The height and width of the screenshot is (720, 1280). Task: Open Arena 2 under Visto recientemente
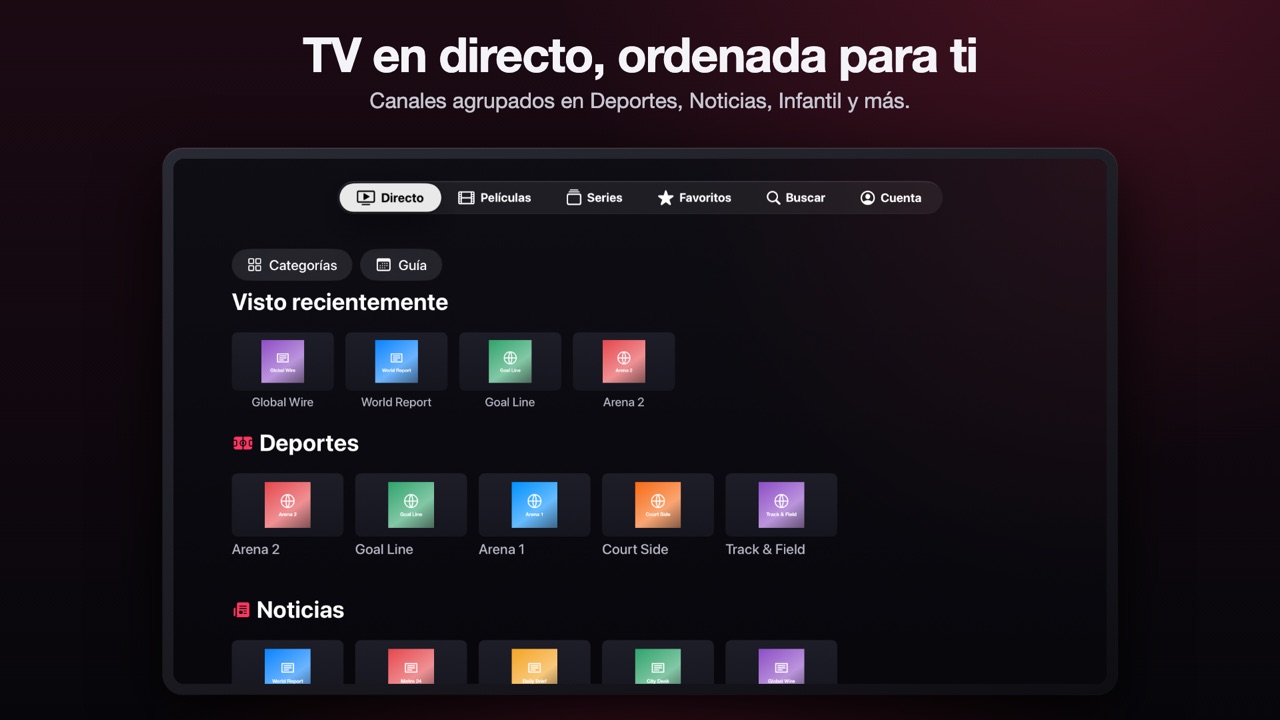tap(624, 361)
